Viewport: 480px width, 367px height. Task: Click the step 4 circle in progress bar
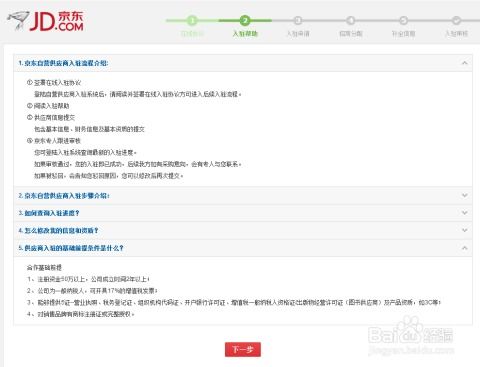tap(351, 21)
